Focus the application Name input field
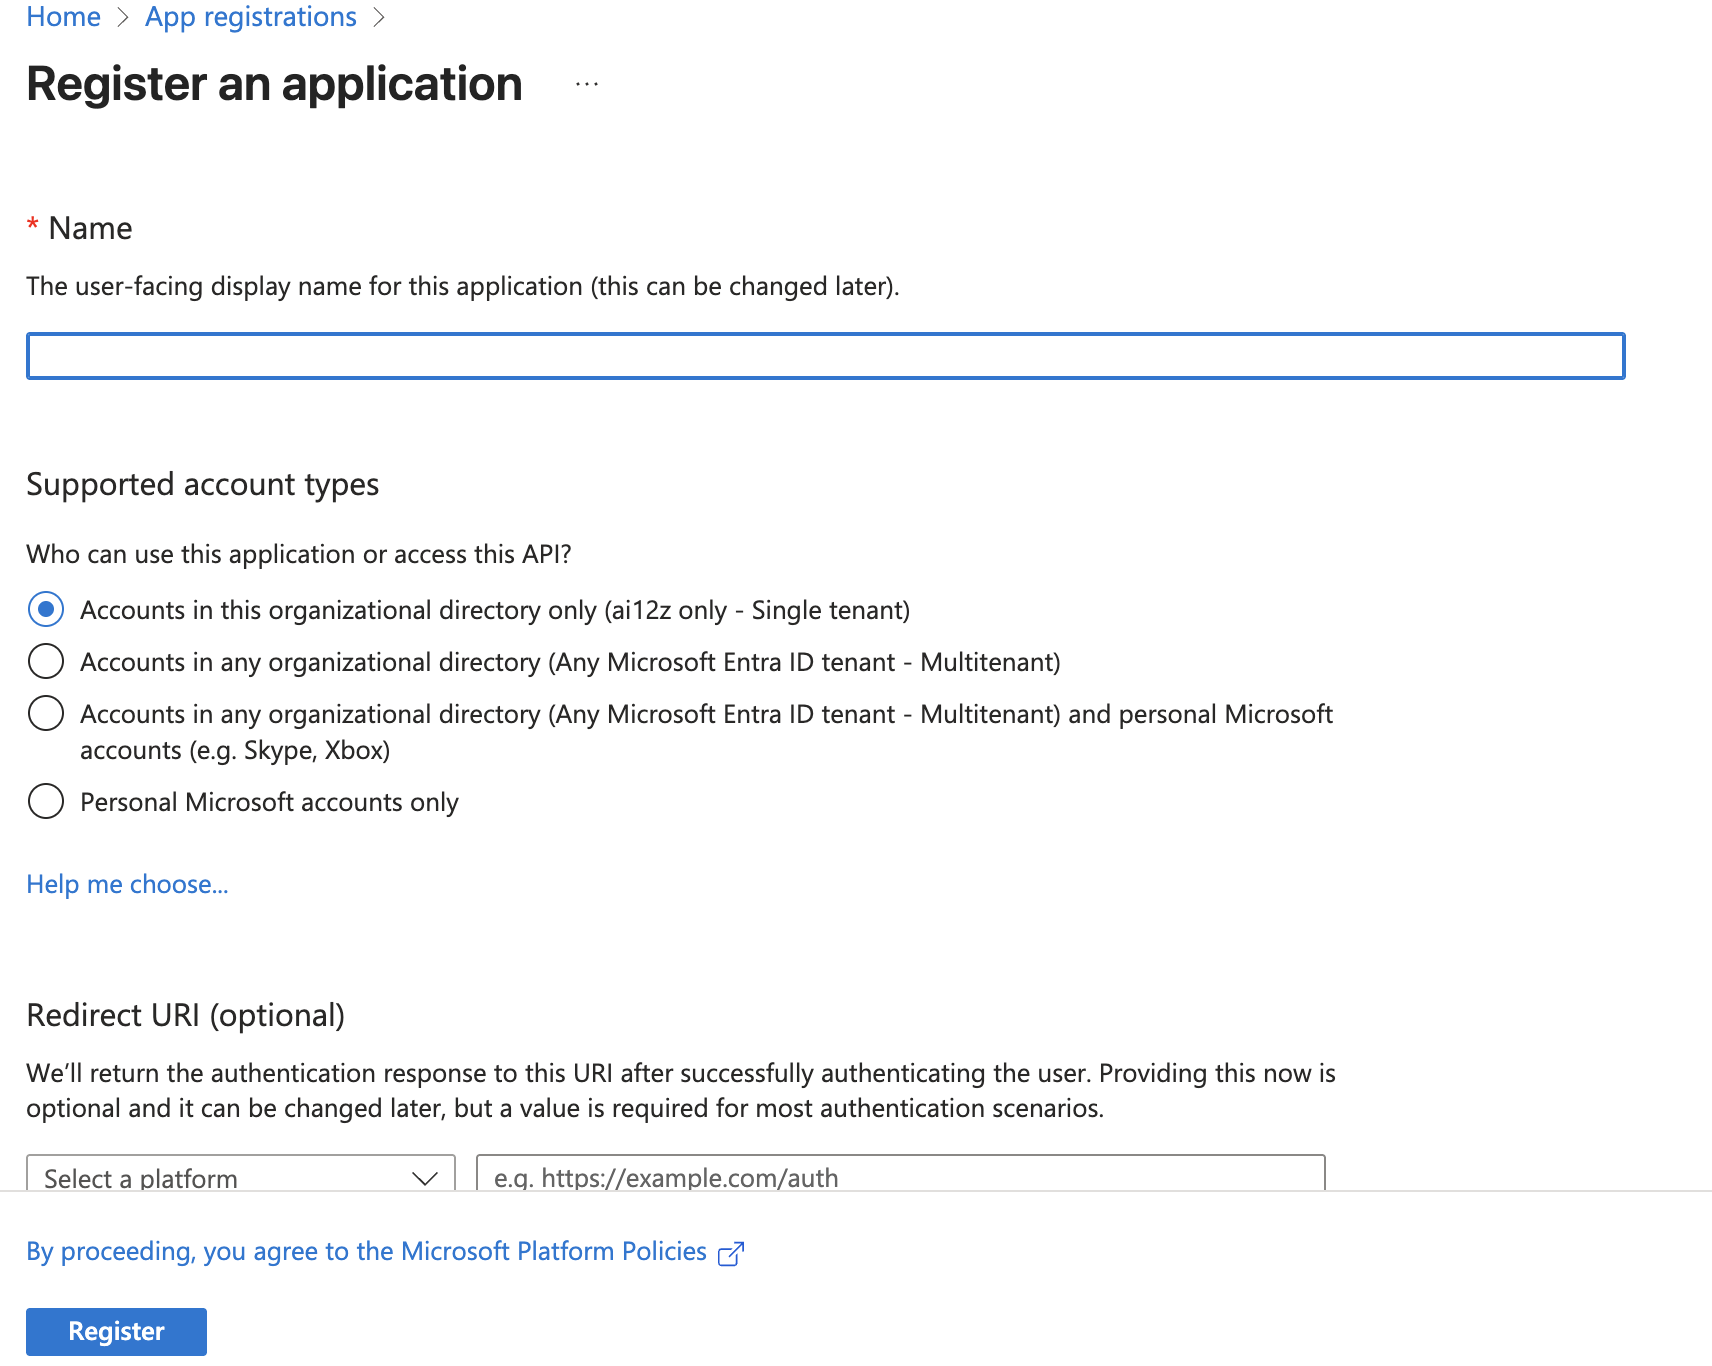The width and height of the screenshot is (1712, 1366). click(x=825, y=356)
